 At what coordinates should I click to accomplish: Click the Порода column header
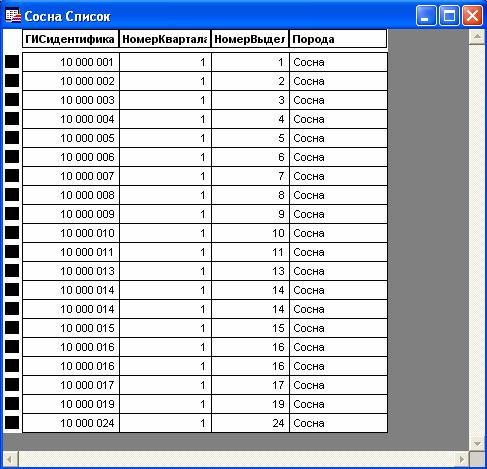338,39
